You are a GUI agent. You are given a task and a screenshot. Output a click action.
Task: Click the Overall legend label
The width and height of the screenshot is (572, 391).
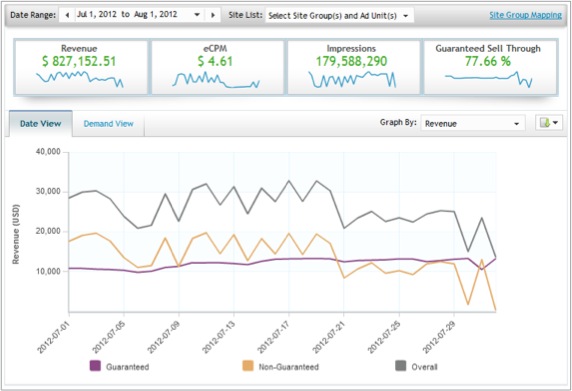425,367
